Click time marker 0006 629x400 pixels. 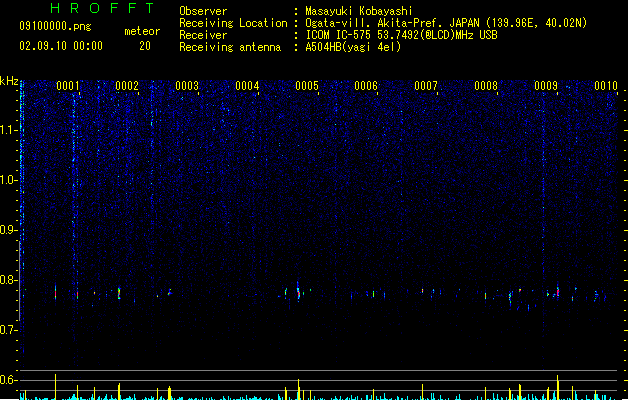pos(366,86)
